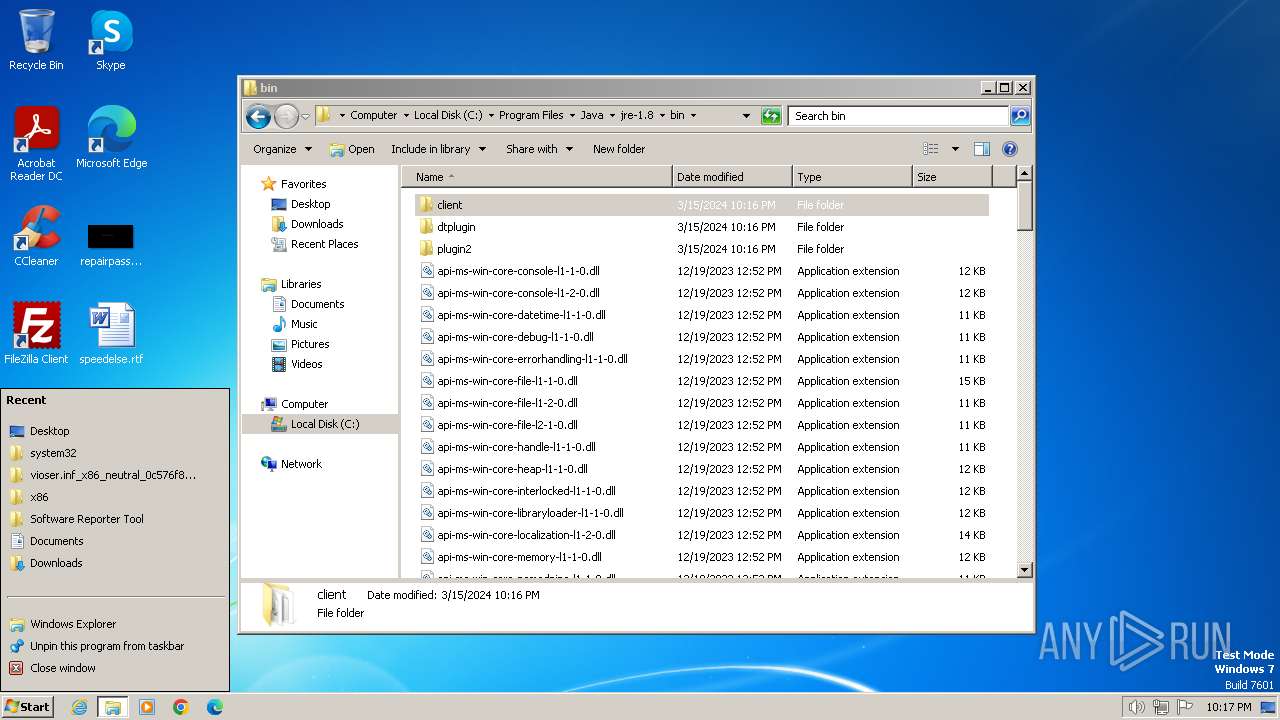Open Software Reporter Tool recent entry

pyautogui.click(x=117, y=519)
